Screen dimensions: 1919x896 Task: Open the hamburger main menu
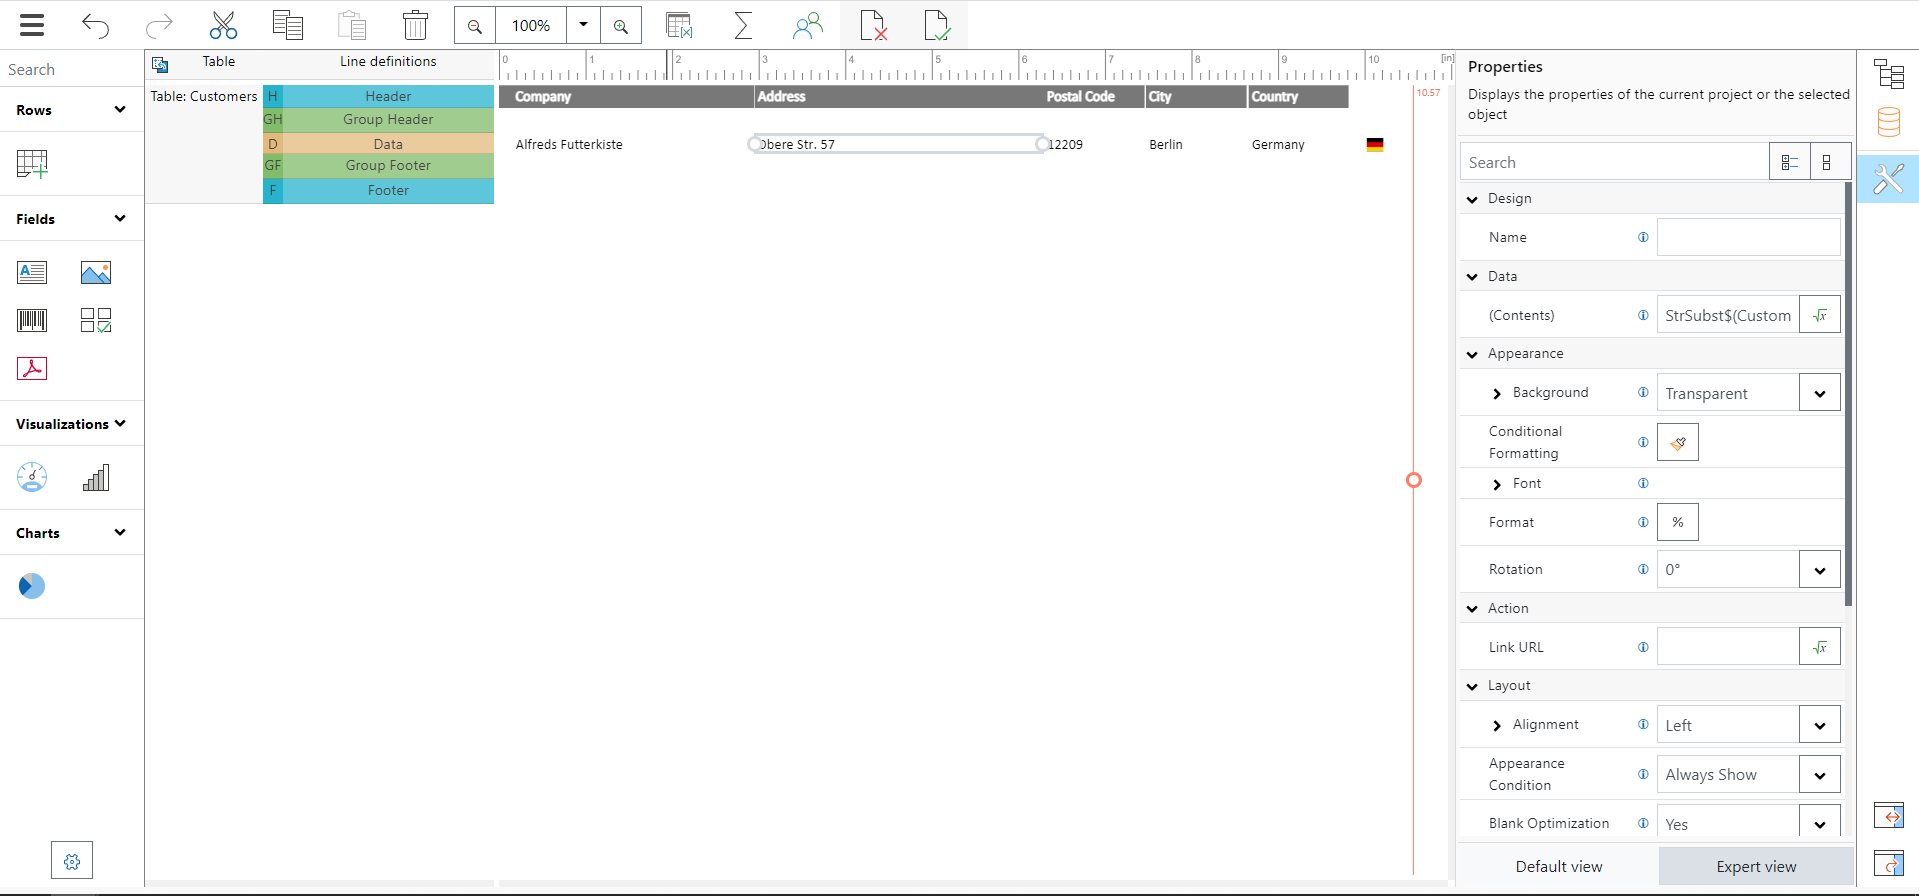32,25
